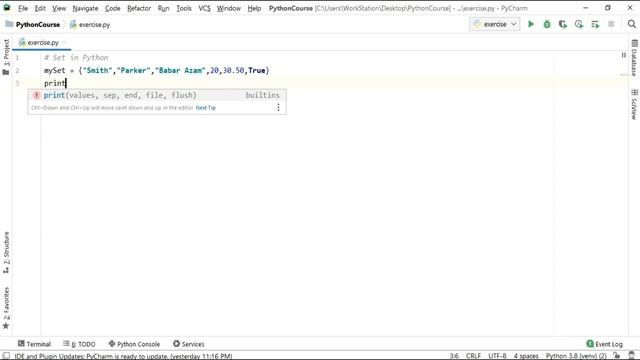Run exercise with coverage
Screen dimensions: 640x360
(563, 24)
